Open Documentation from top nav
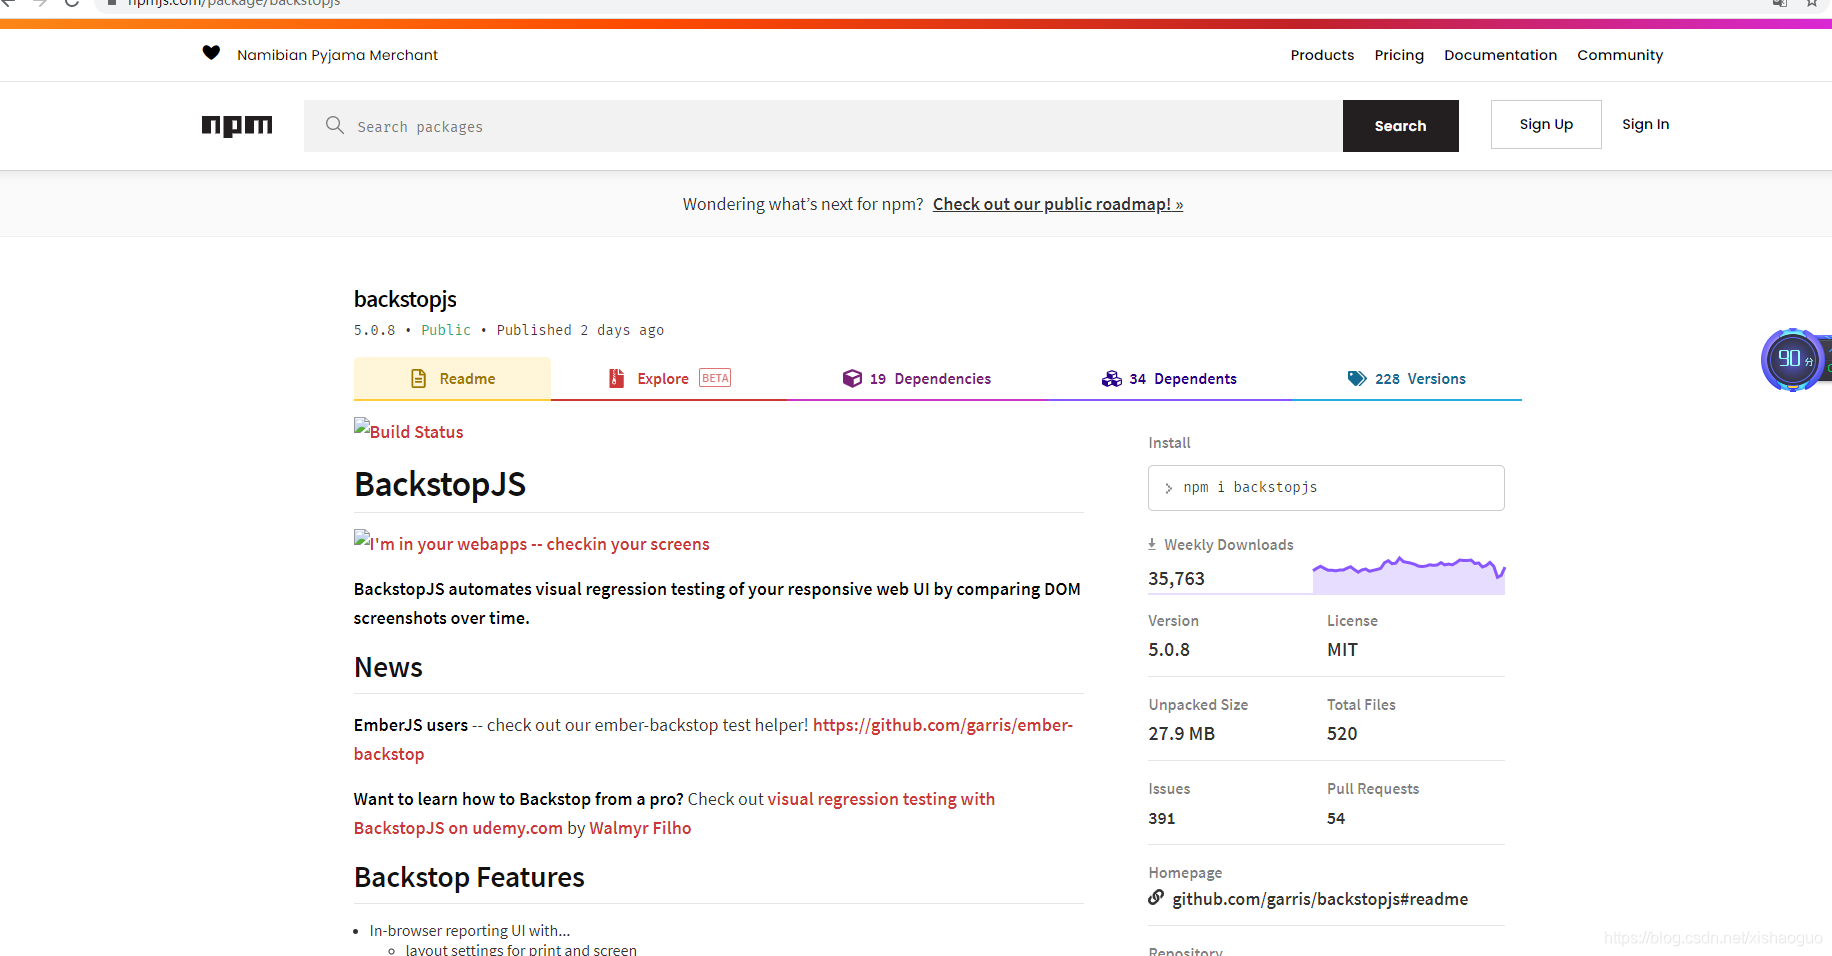 coord(1500,55)
